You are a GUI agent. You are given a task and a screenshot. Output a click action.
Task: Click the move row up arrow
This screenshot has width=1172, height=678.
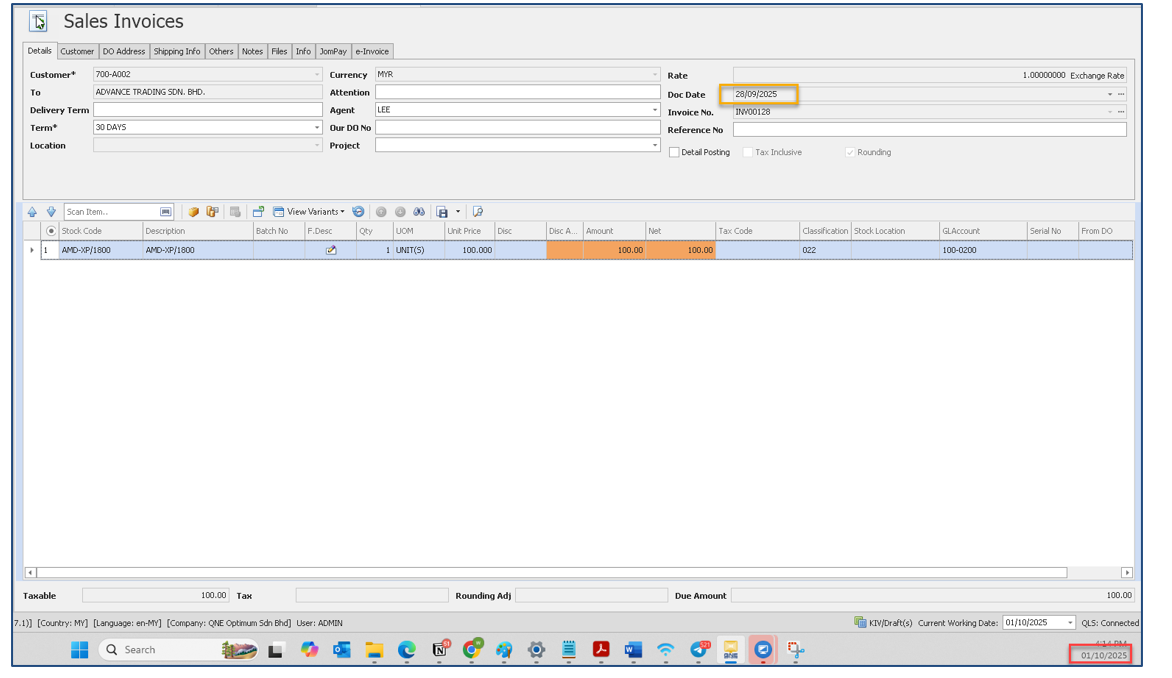(x=32, y=212)
